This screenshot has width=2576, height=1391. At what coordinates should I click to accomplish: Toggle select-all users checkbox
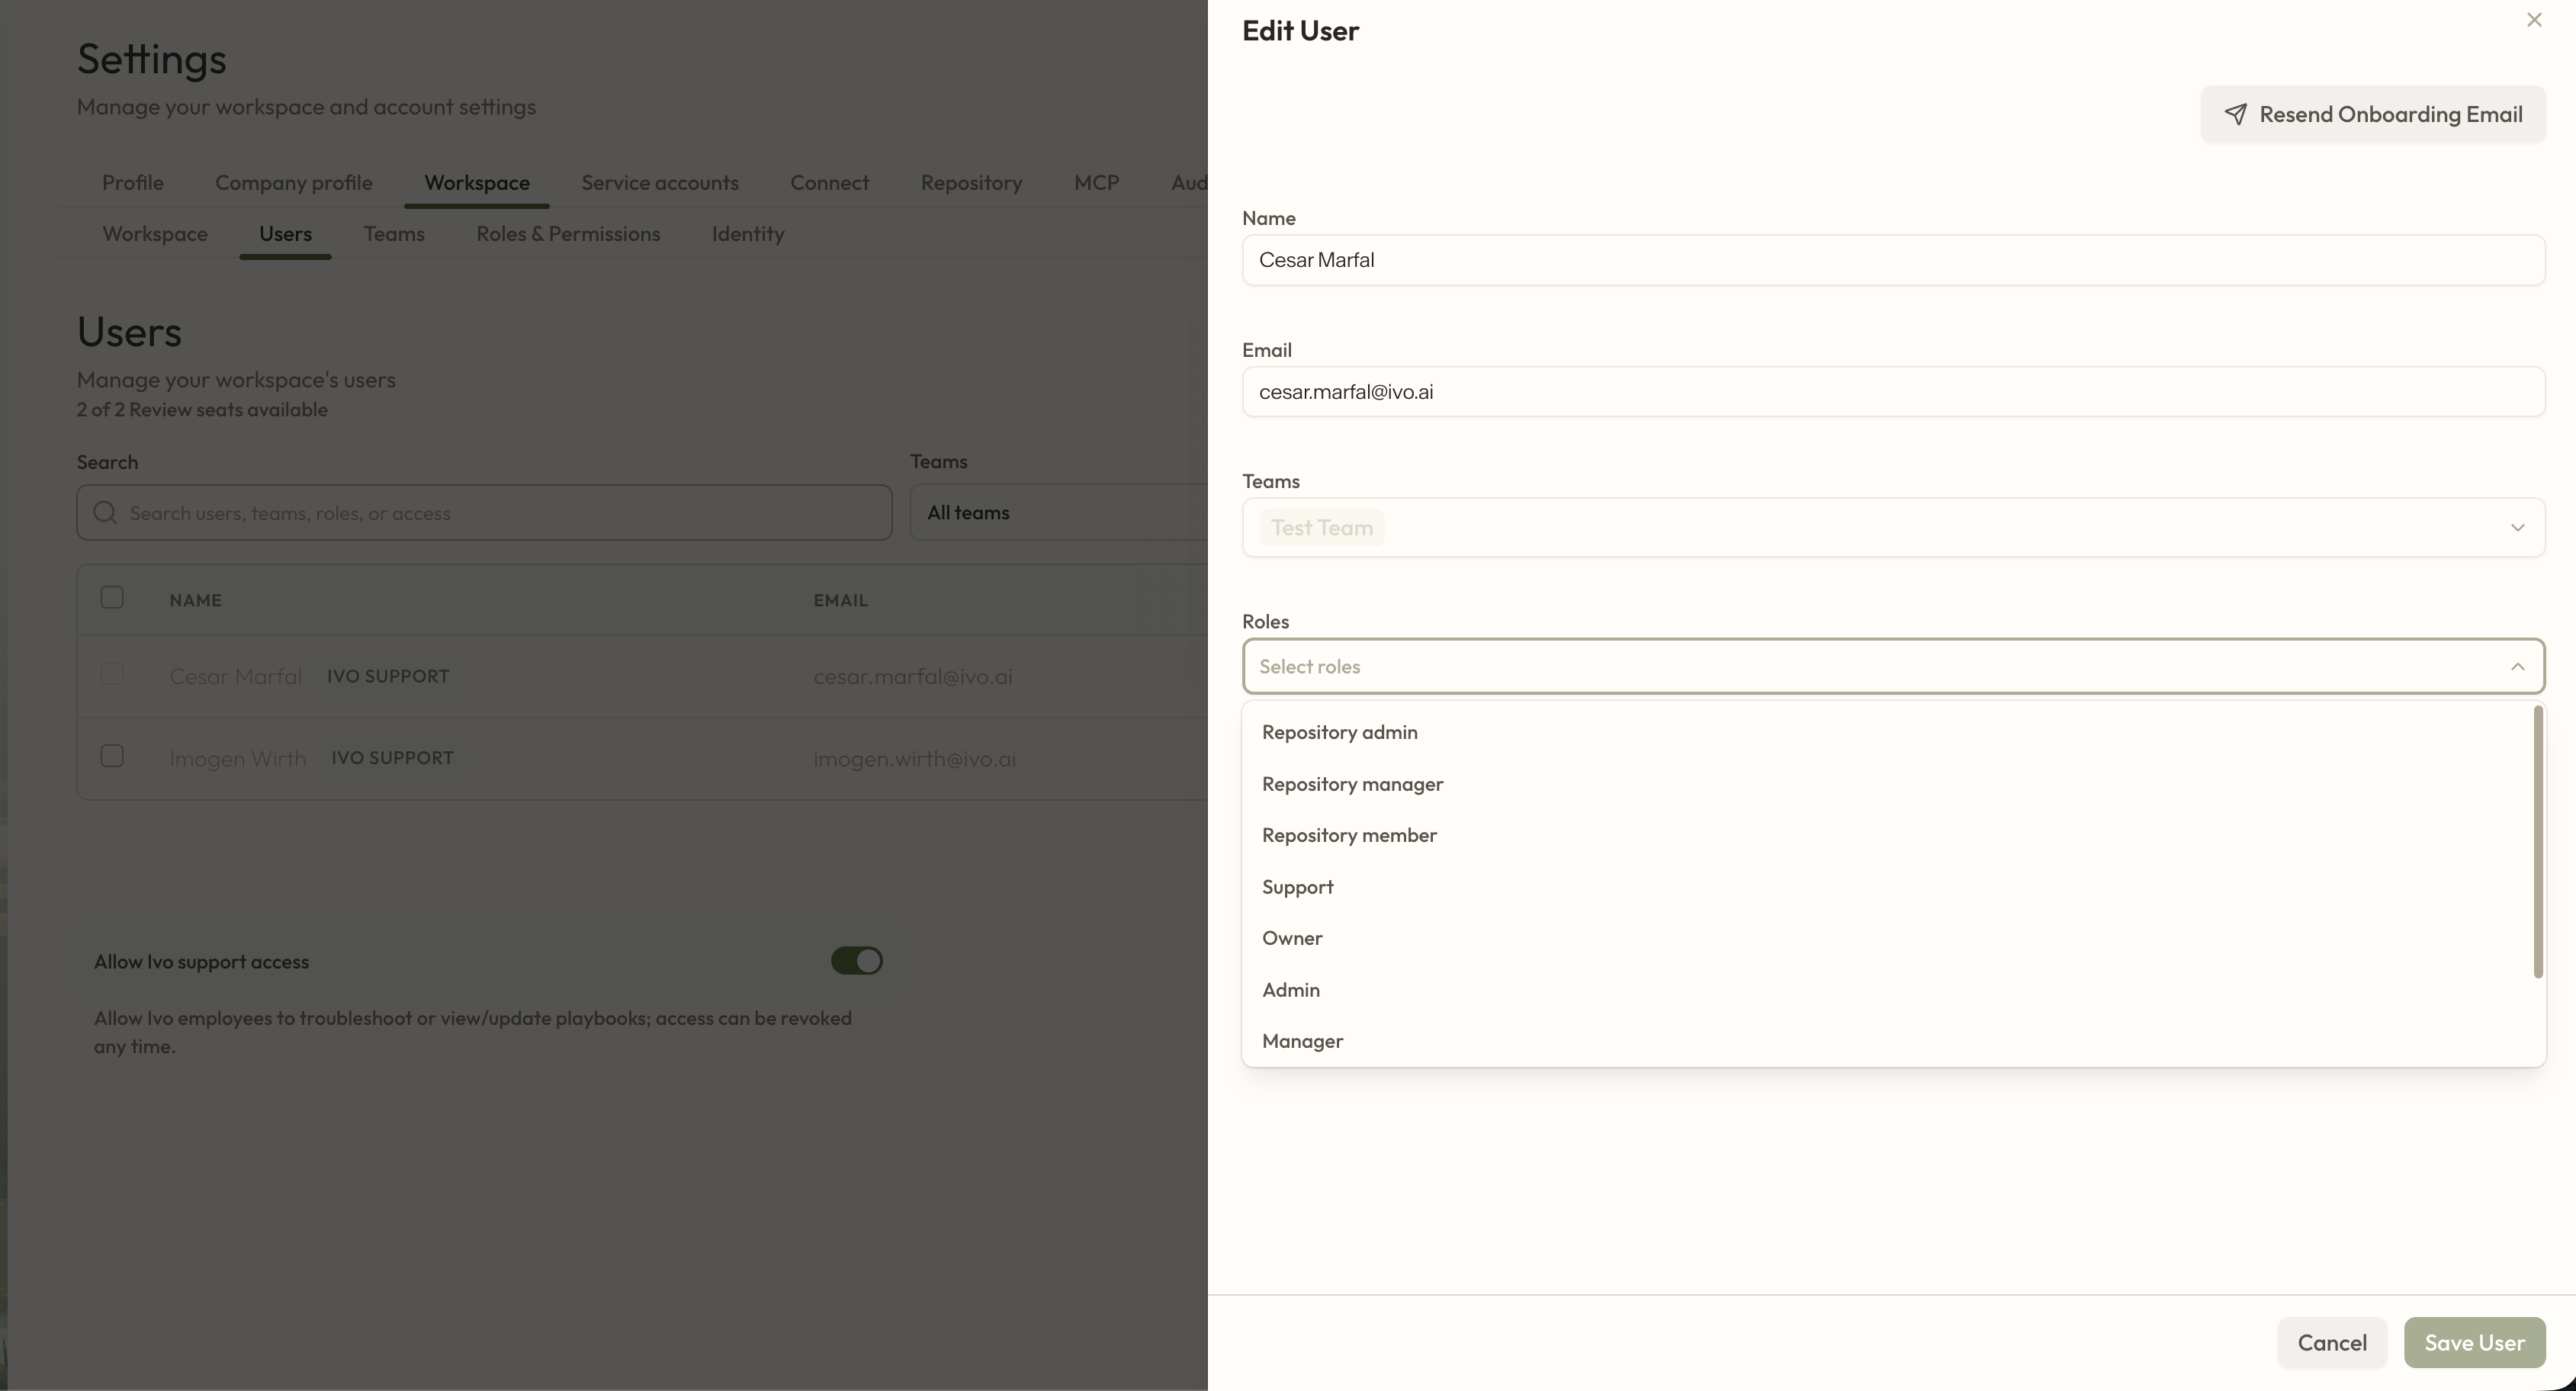pyautogui.click(x=112, y=598)
